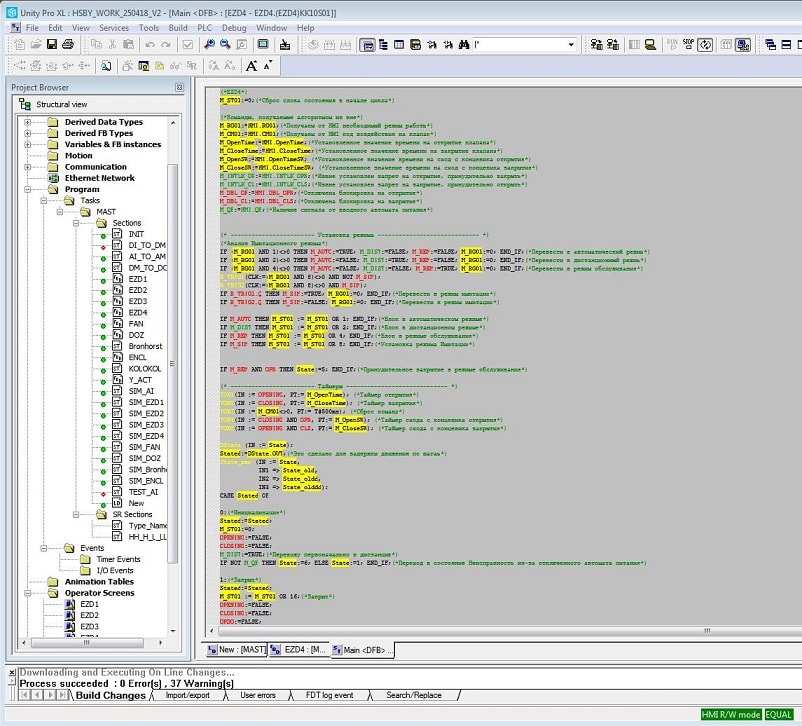Open the search text combo box dropdown
Viewport: 802px width, 726px height.
571,45
